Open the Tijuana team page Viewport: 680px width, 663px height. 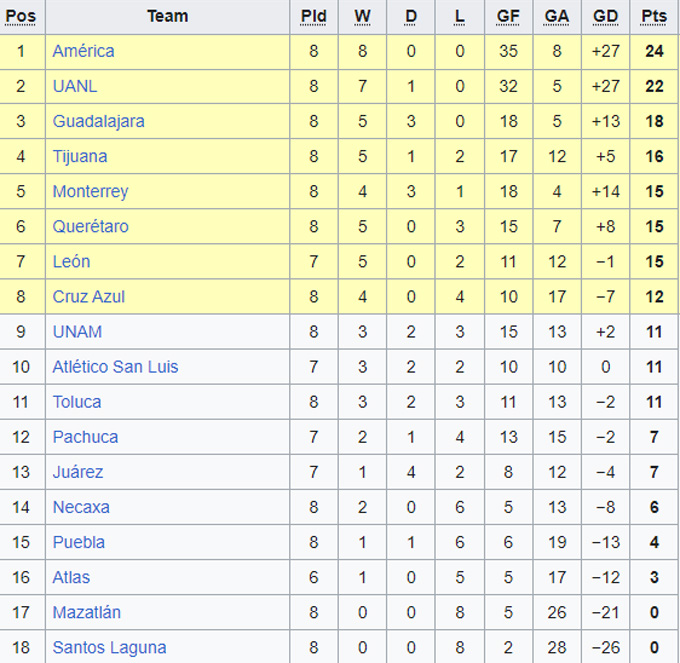pyautogui.click(x=80, y=156)
